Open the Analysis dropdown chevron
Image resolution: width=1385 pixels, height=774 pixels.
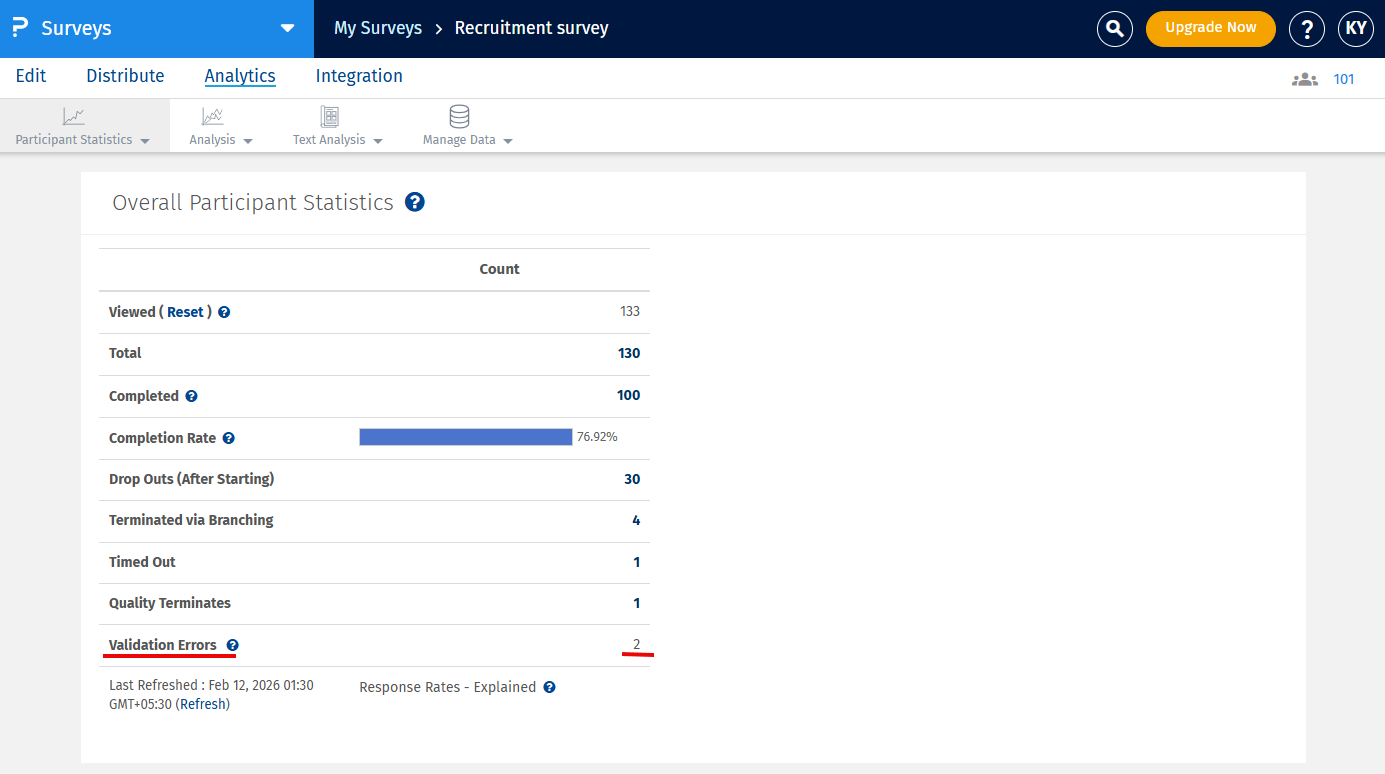click(246, 140)
